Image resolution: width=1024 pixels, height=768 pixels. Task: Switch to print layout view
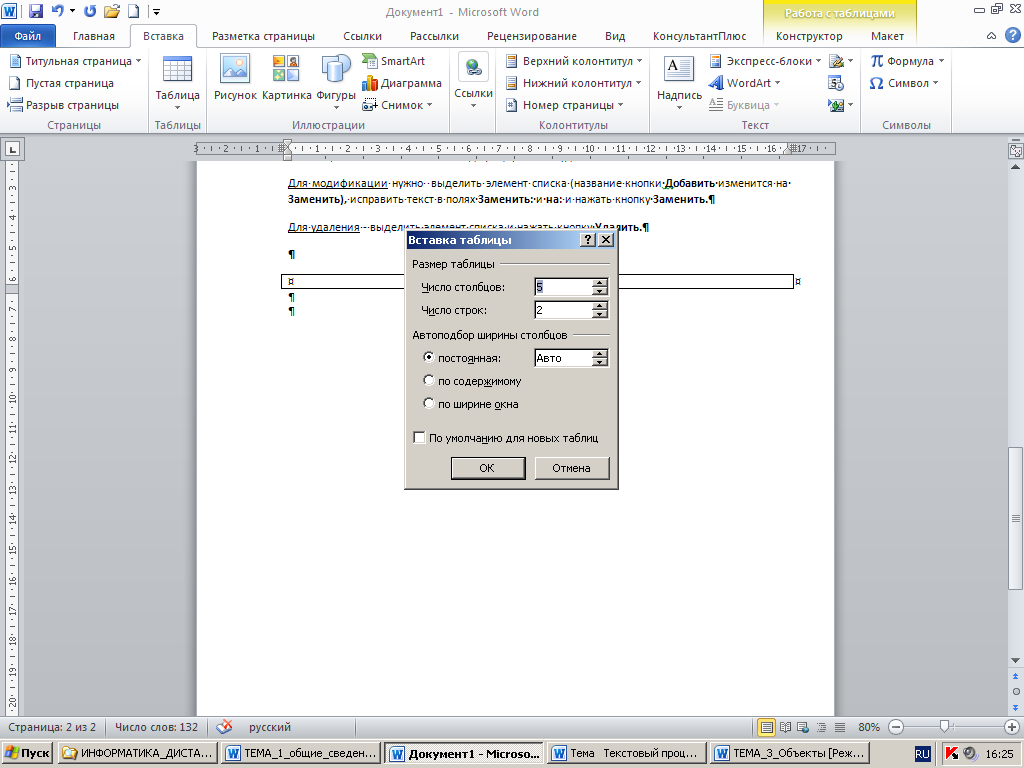[x=767, y=727]
